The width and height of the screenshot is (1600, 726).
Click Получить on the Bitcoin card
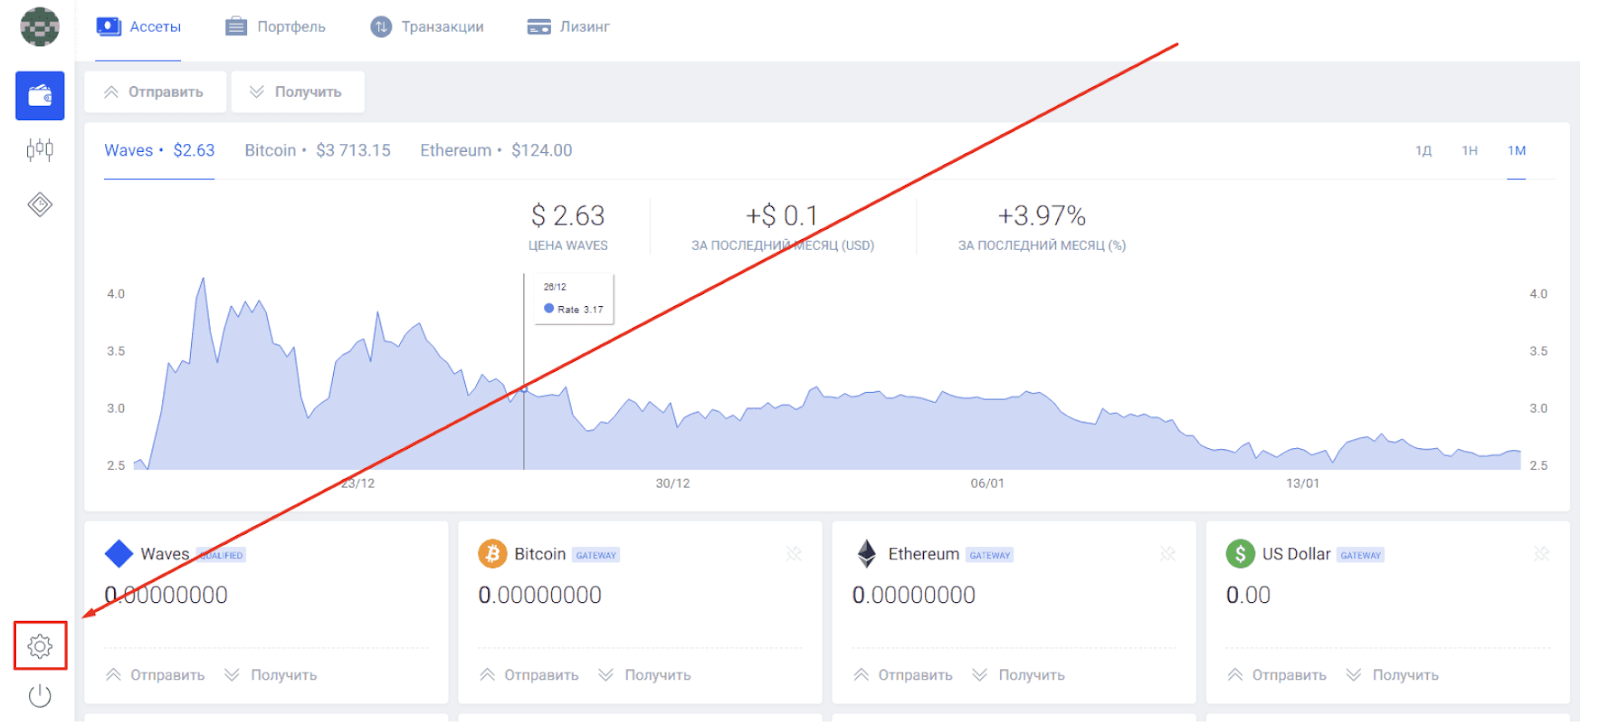[x=645, y=675]
